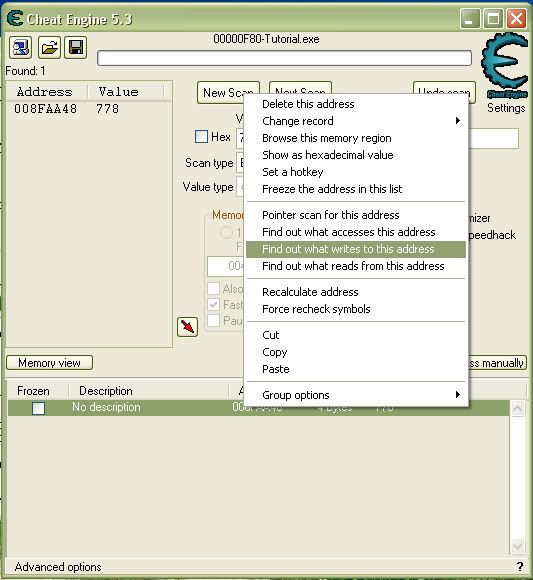Expand the Group options submenu arrow

click(458, 395)
